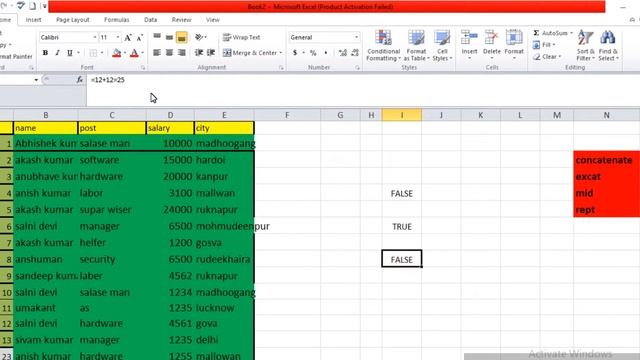Decrease the cell indent
The image size is (640, 360).
pos(199,53)
